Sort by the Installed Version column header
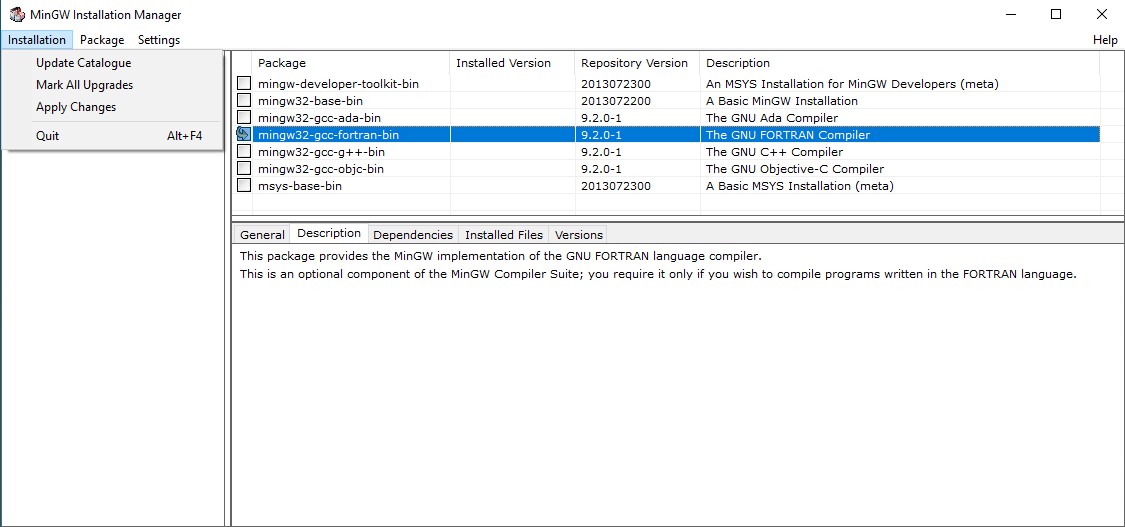Viewport: 1125px width, 527px height. click(512, 63)
